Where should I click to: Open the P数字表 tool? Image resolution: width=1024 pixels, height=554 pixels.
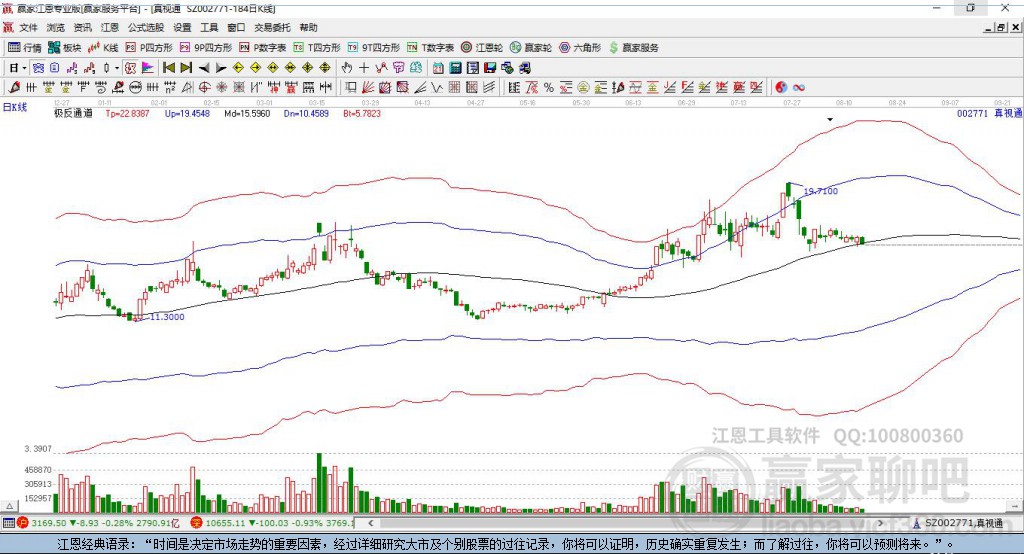click(x=263, y=48)
